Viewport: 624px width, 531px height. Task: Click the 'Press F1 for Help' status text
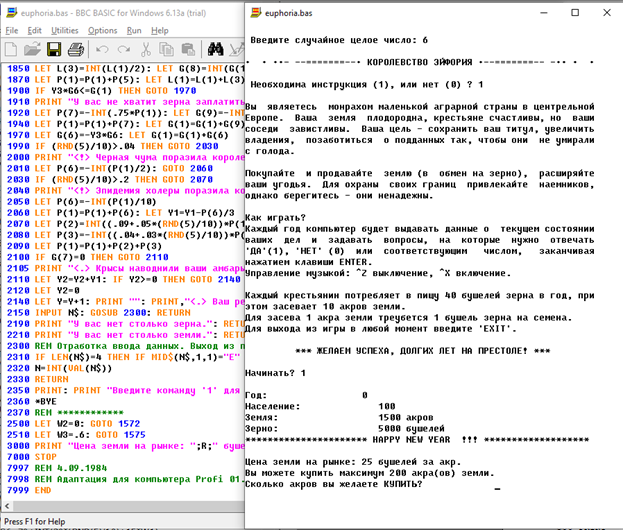pyautogui.click(x=35, y=521)
